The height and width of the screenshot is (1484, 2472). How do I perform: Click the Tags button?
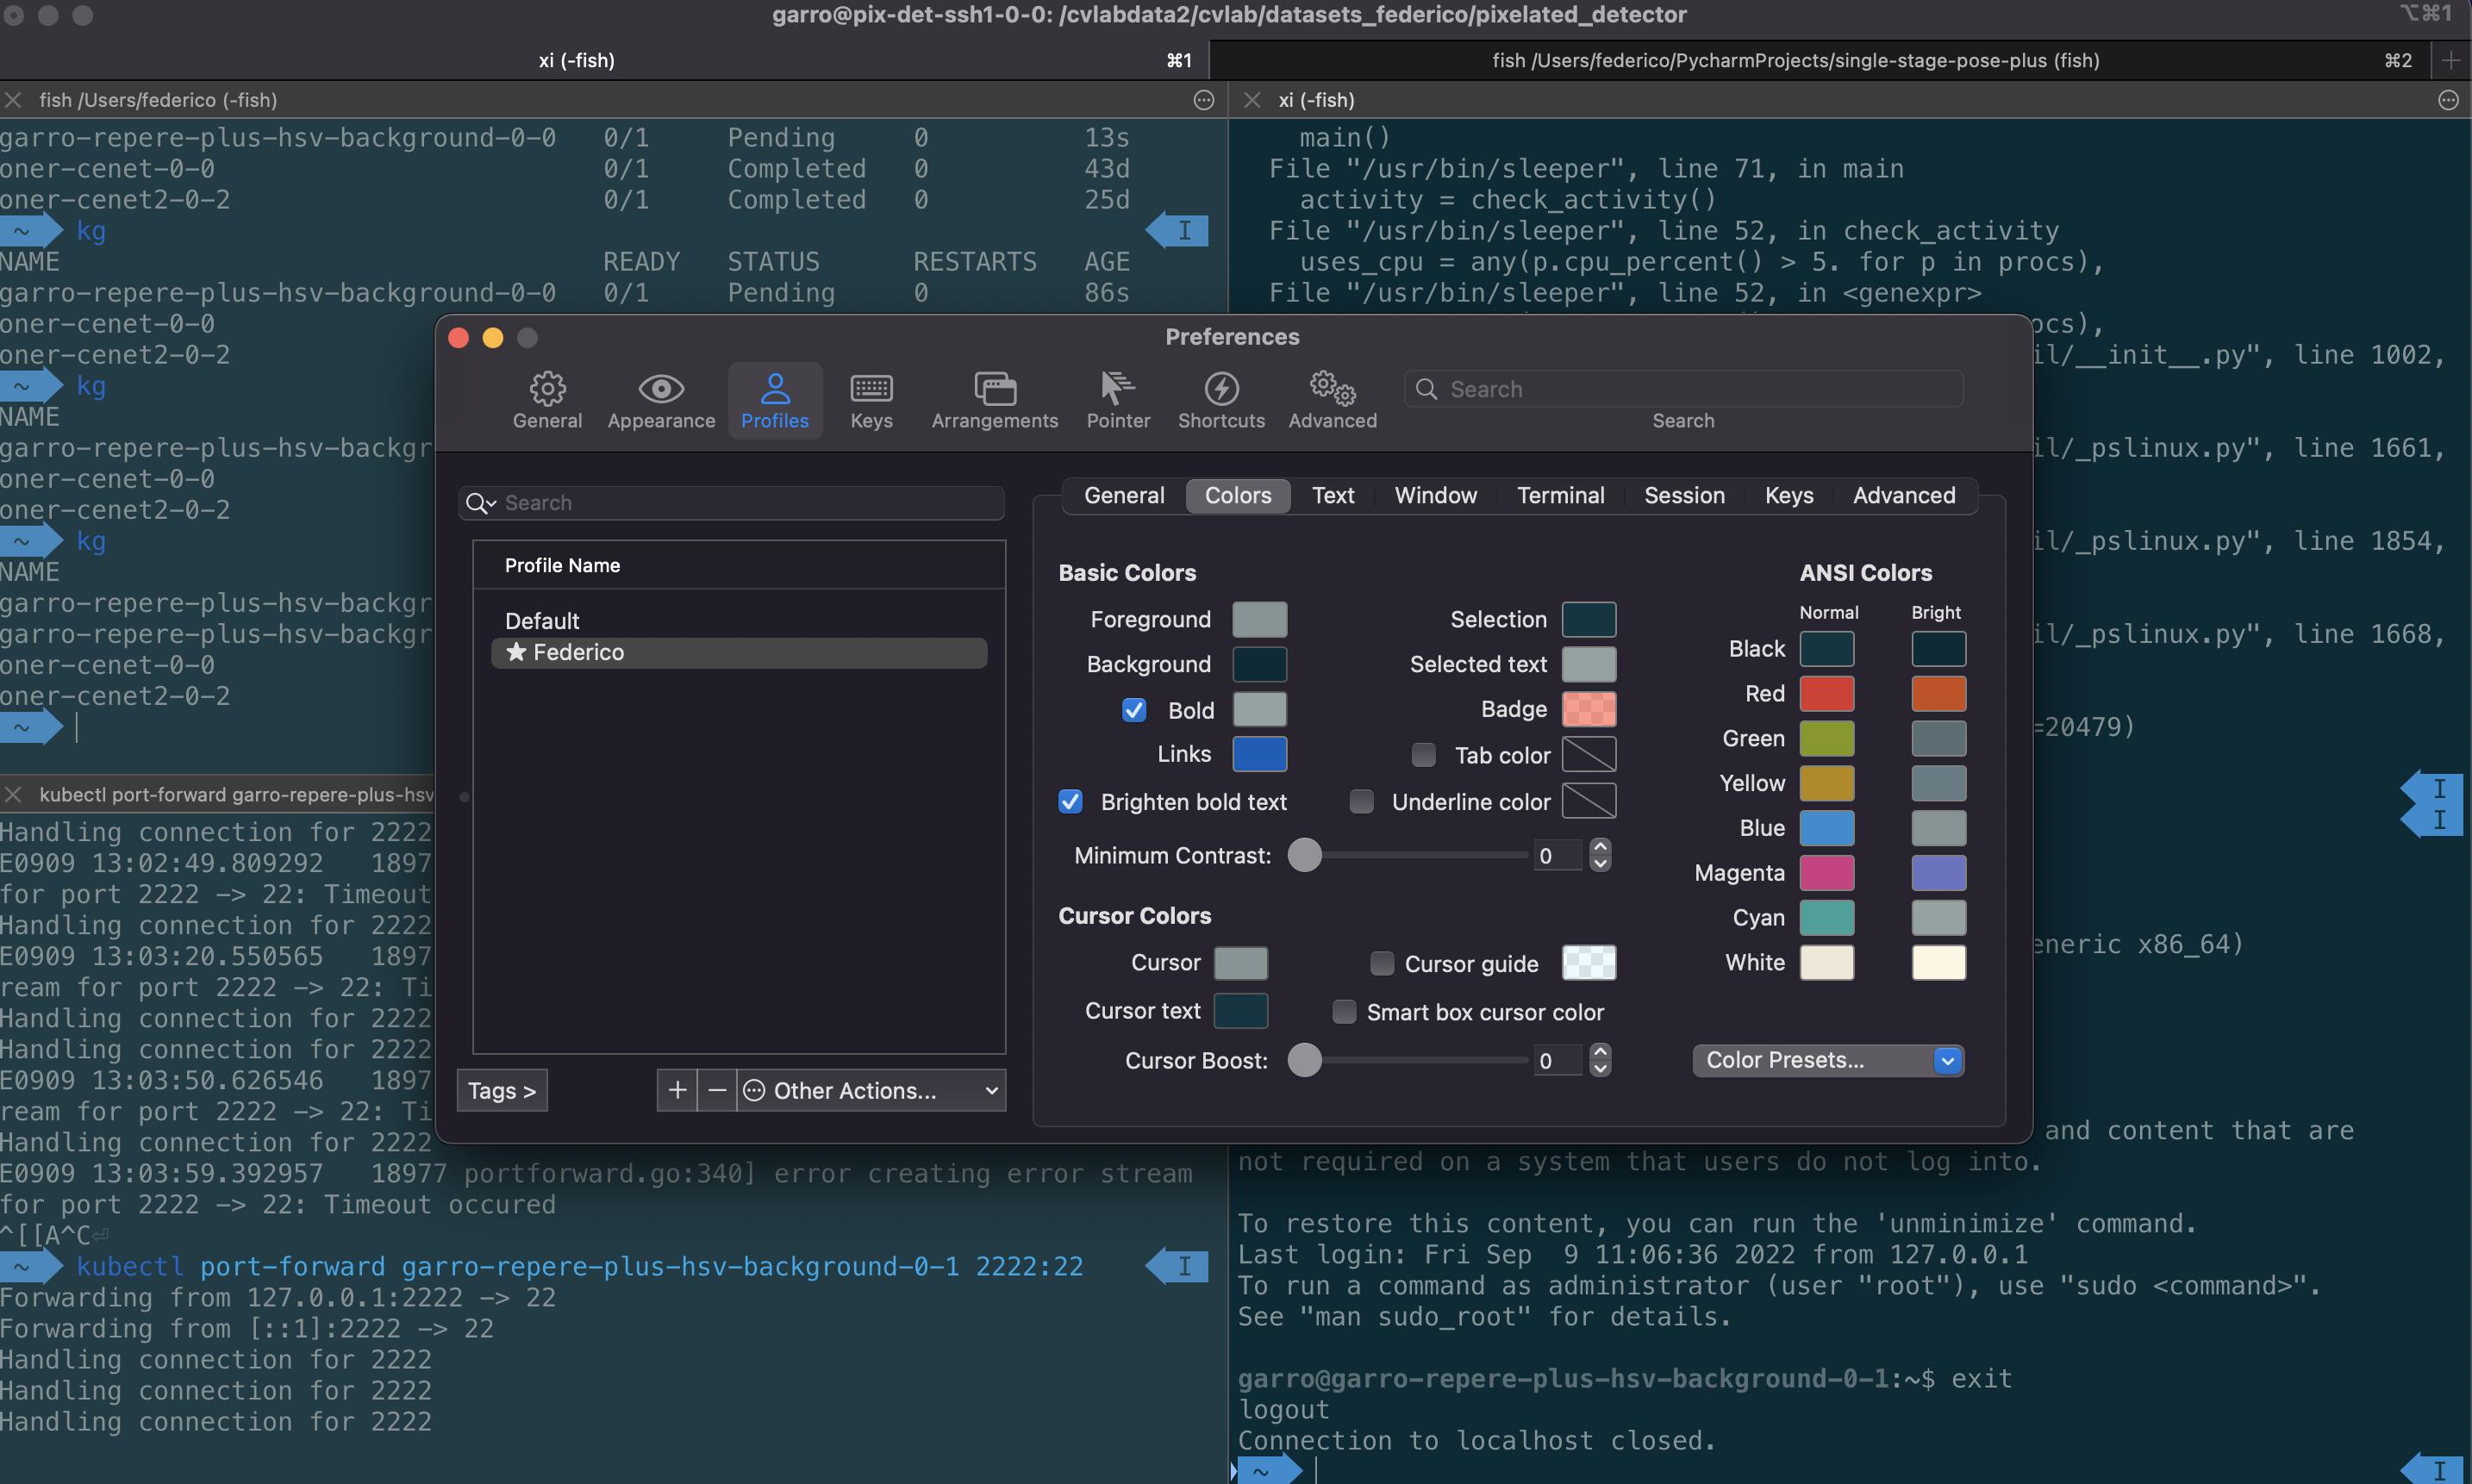pyautogui.click(x=501, y=1090)
